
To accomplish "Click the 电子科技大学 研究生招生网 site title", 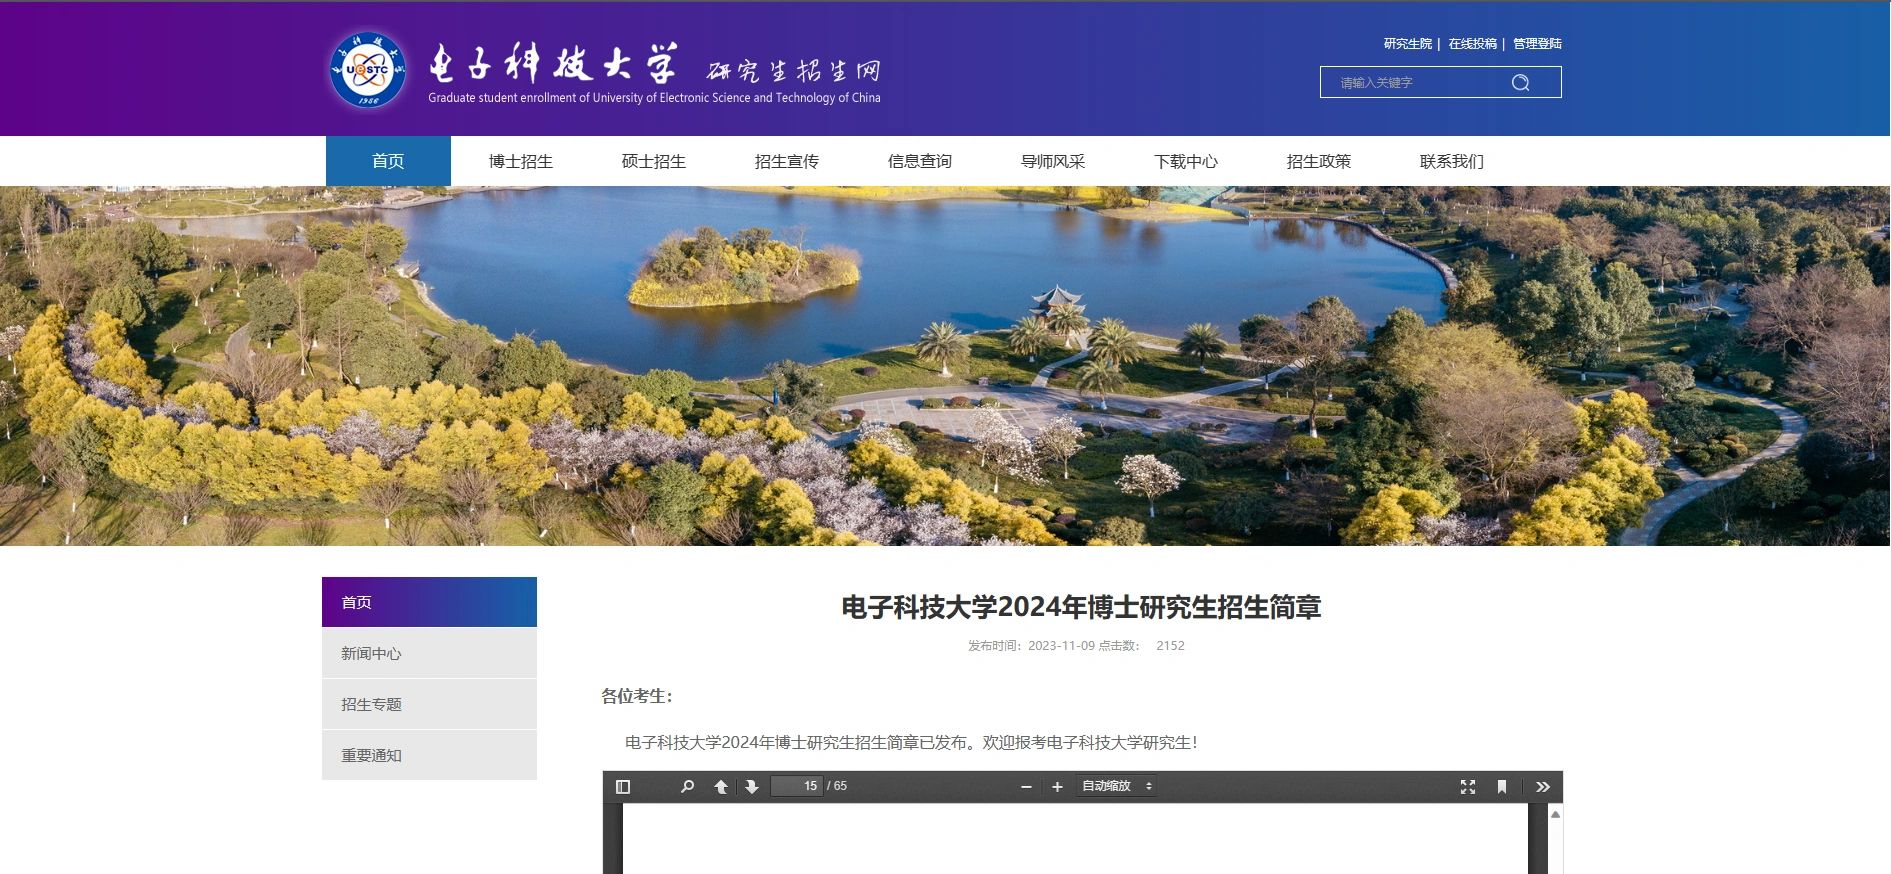I will 654,72.
